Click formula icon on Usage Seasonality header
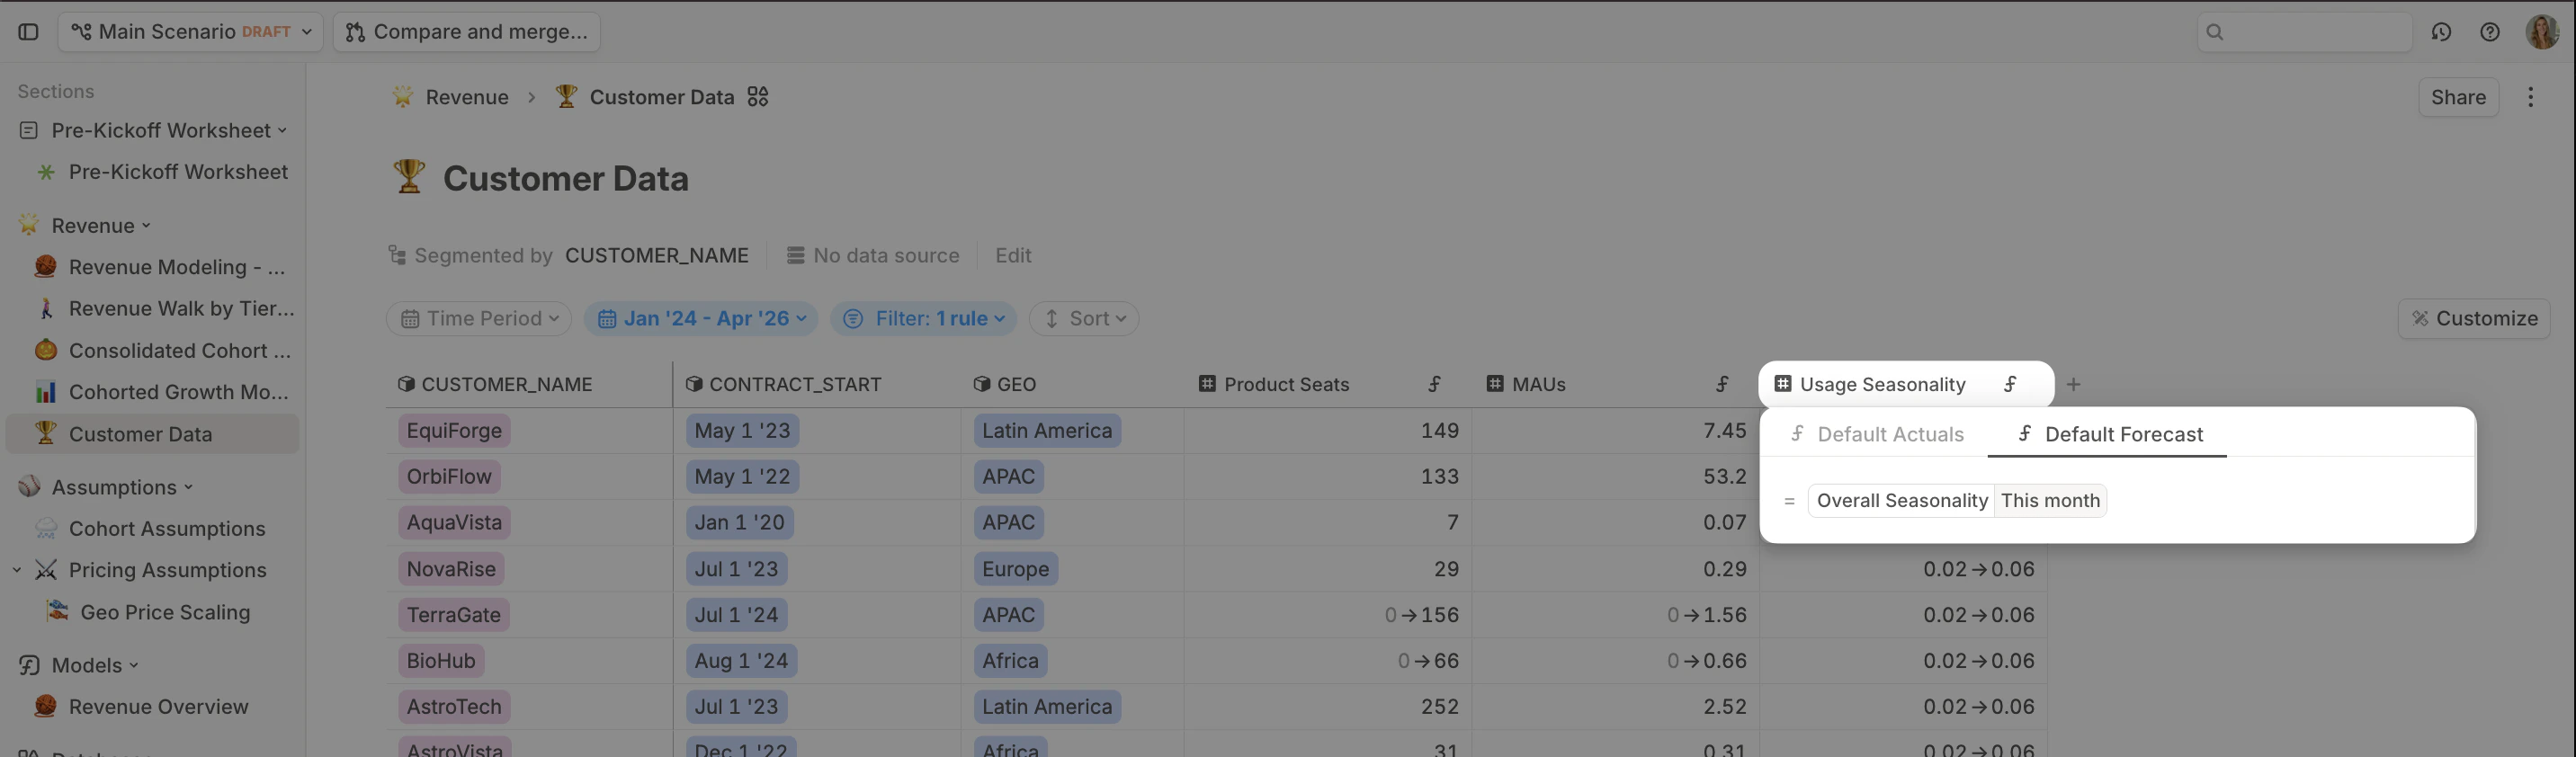 coord(2010,384)
